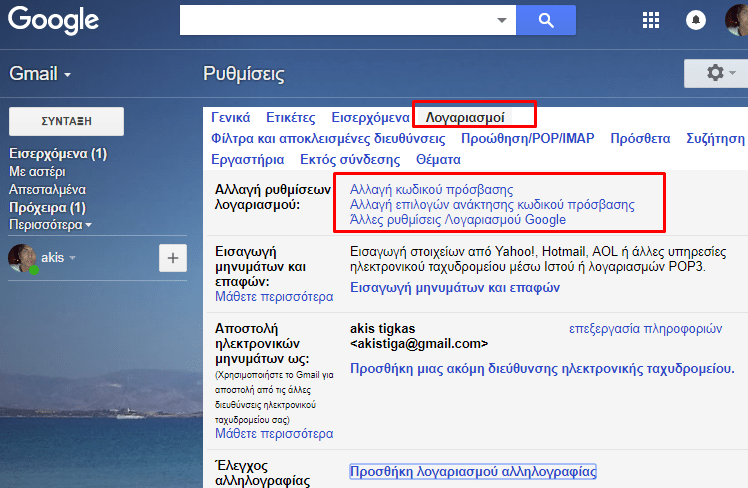Click Αλλαγή κωδικού πρόσβασης link

click(432, 189)
